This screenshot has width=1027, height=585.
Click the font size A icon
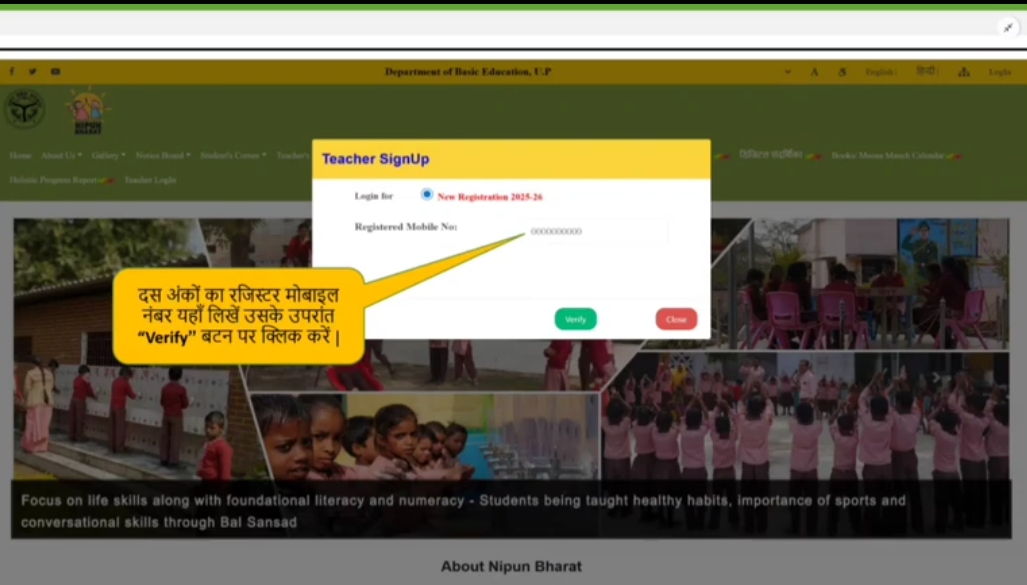coord(814,72)
